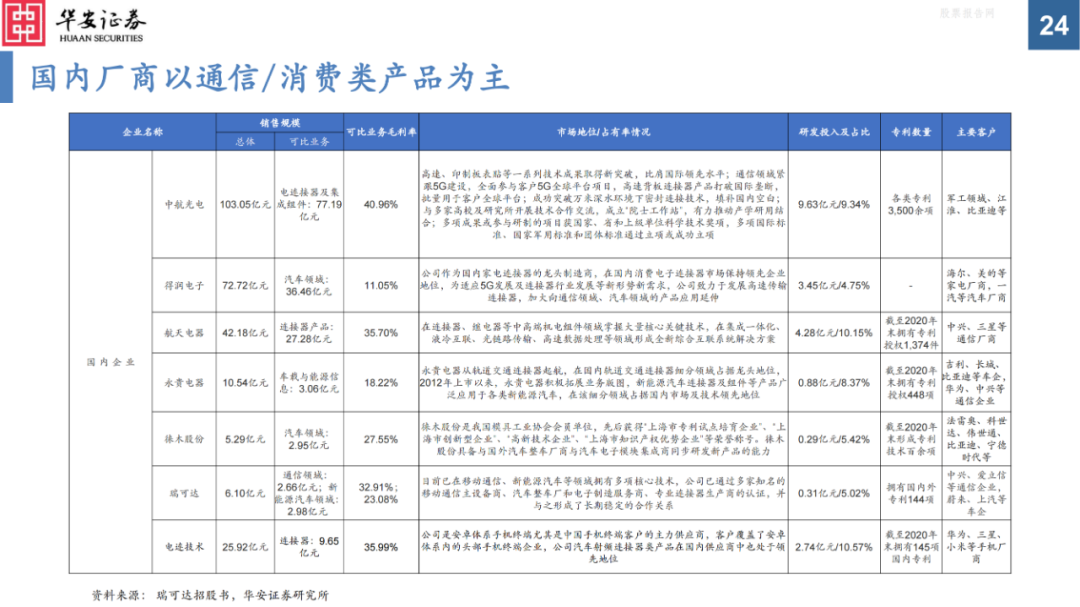1080x607 pixels.
Task: Click the 销售规模 header cell
Action: 280,123
